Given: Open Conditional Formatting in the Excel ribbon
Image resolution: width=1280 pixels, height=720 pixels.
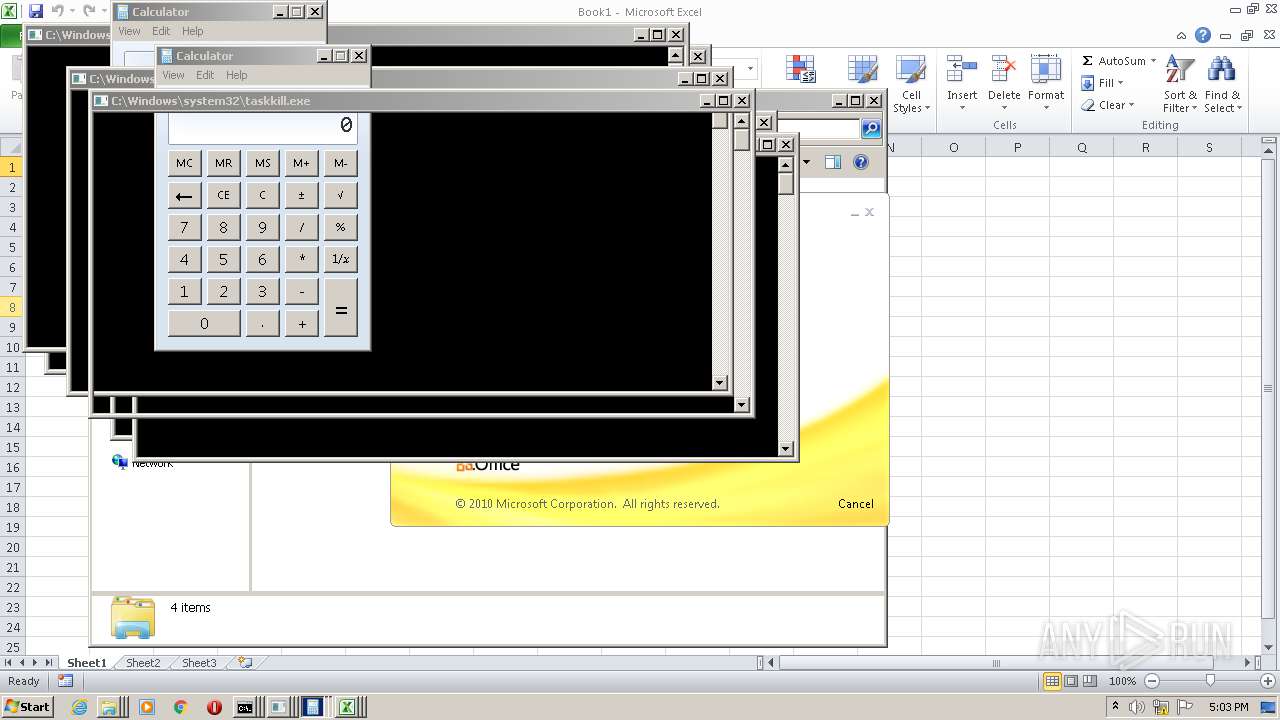Looking at the screenshot, I should click(x=800, y=69).
